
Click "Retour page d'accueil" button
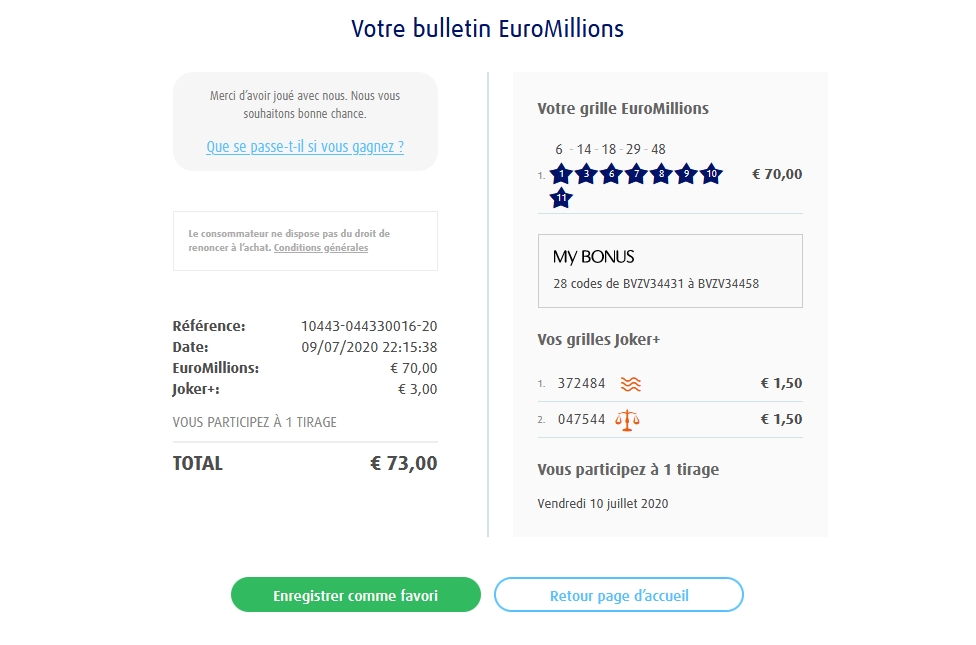pyautogui.click(x=619, y=595)
